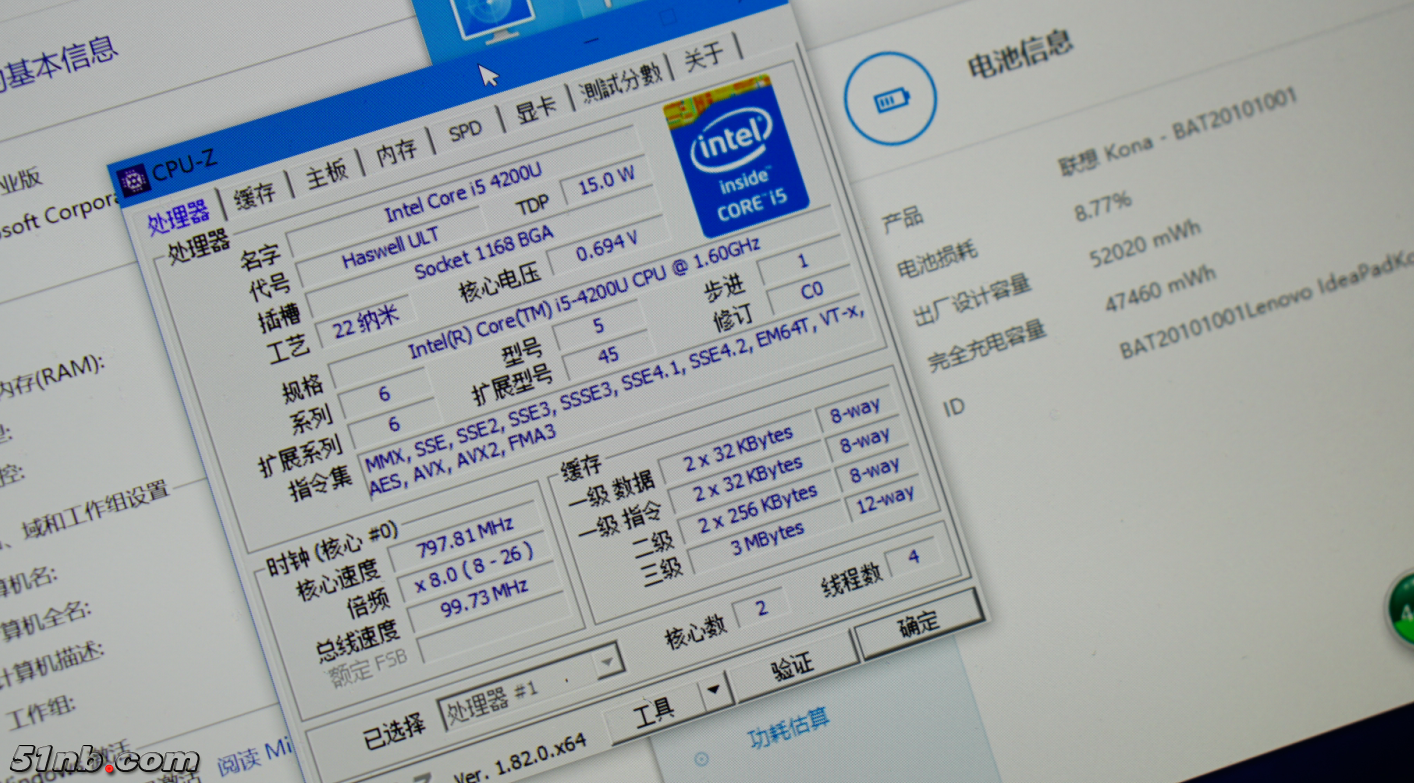This screenshot has width=1414, height=783.
Task: Switch to the 缓存 tab
Action: pyautogui.click(x=256, y=195)
